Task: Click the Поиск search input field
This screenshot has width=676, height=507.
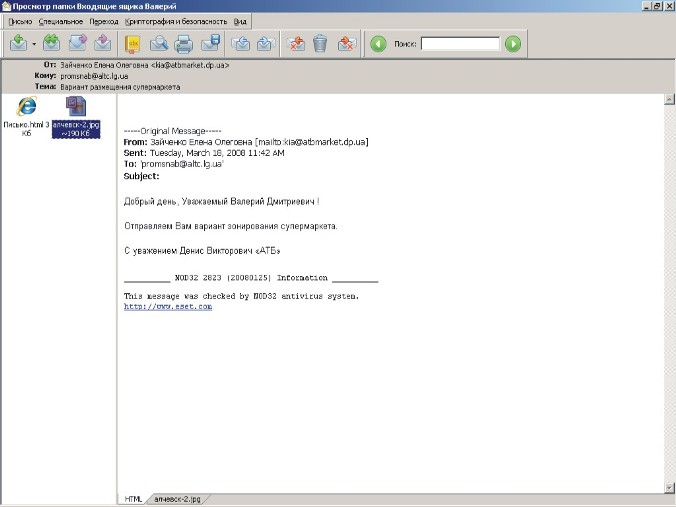Action: point(460,44)
